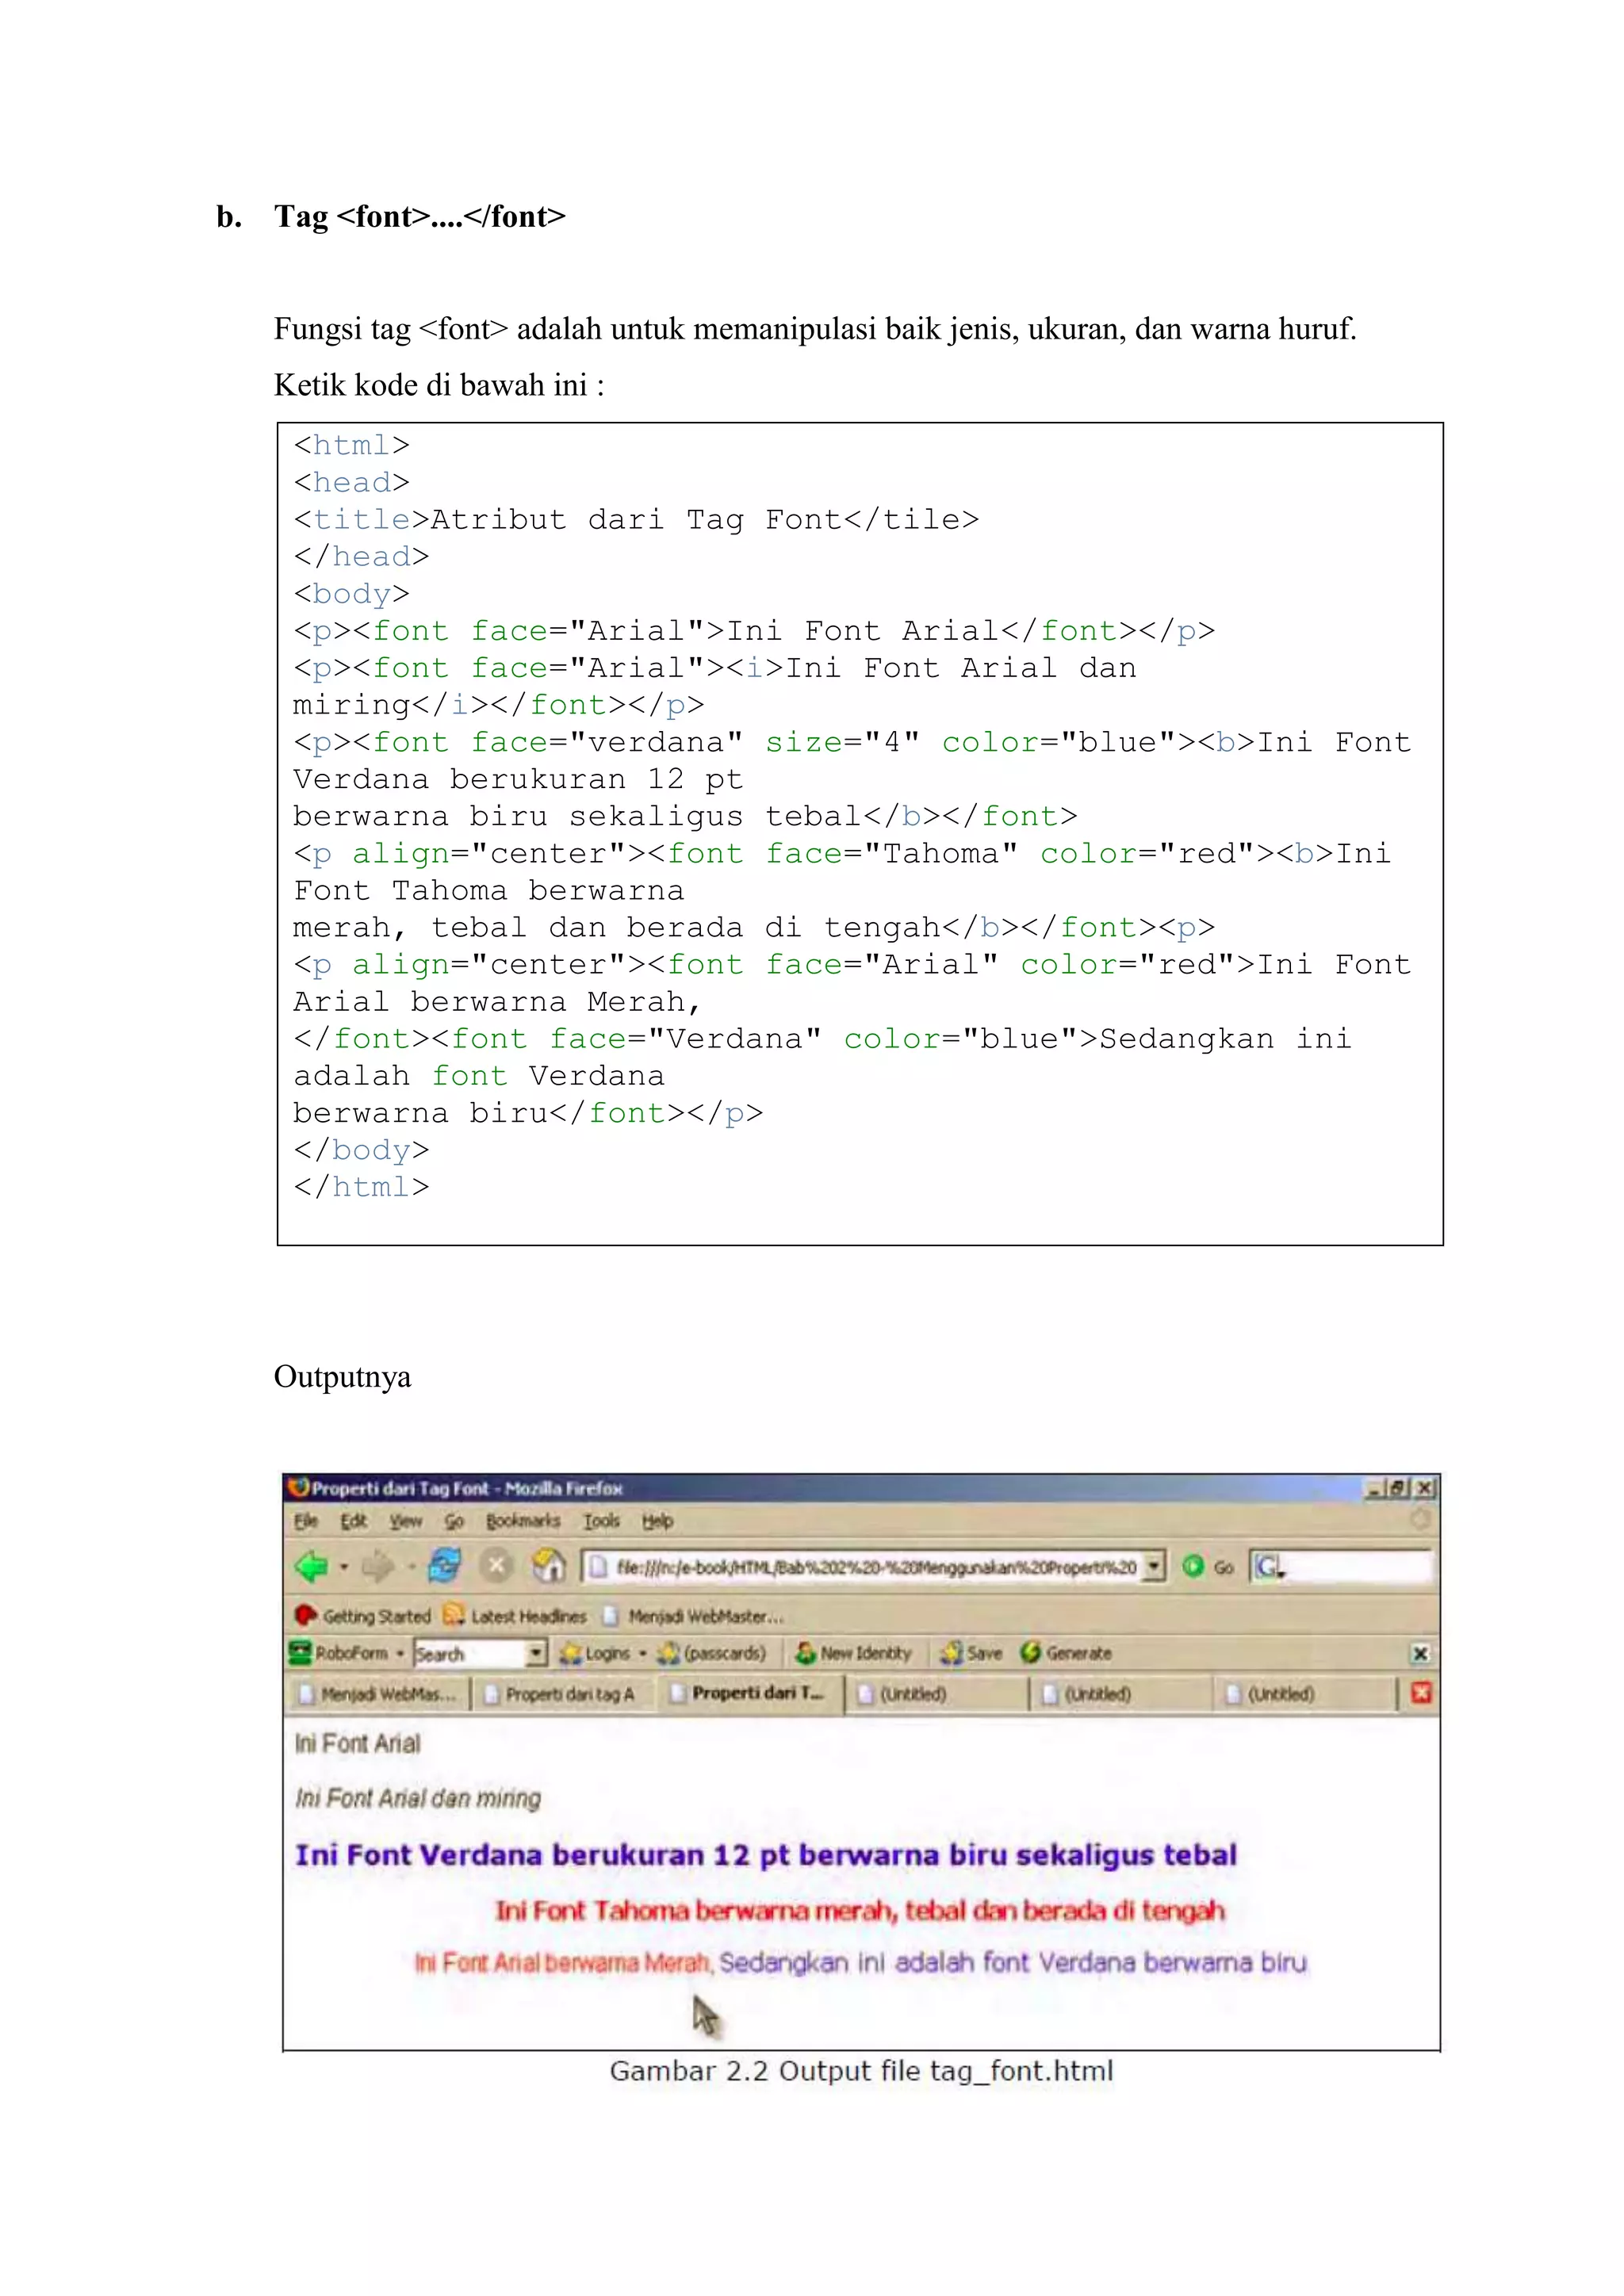Open Back history dropdown arrow

(x=344, y=1567)
